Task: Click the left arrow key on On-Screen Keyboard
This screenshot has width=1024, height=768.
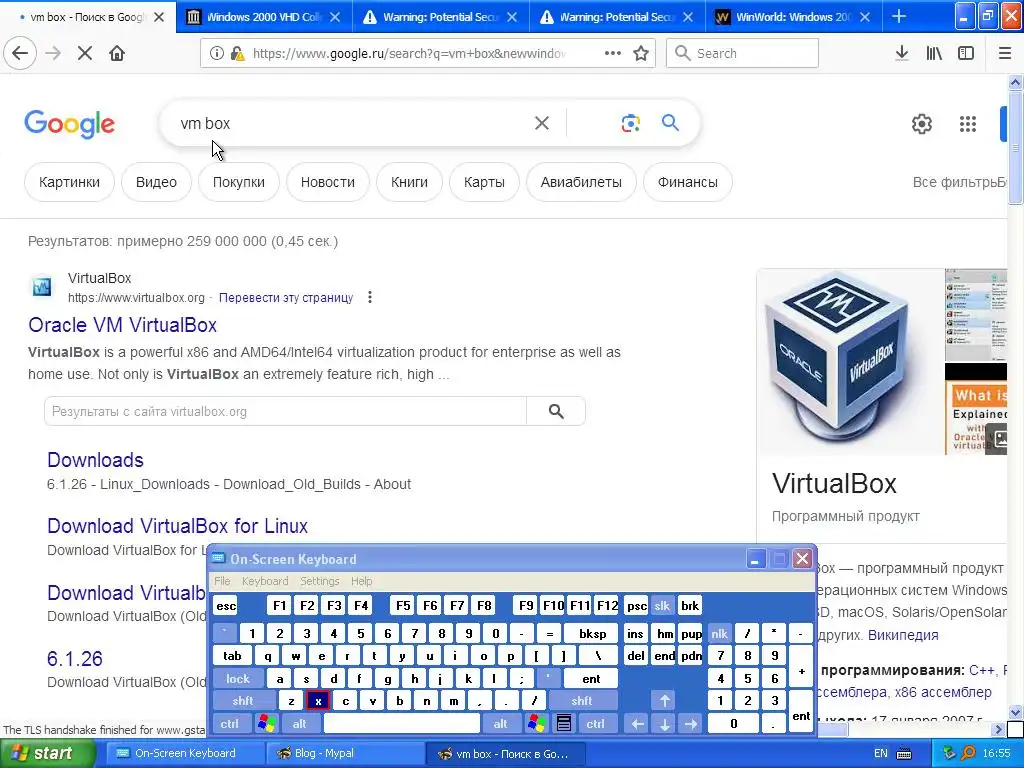Action: pos(637,724)
